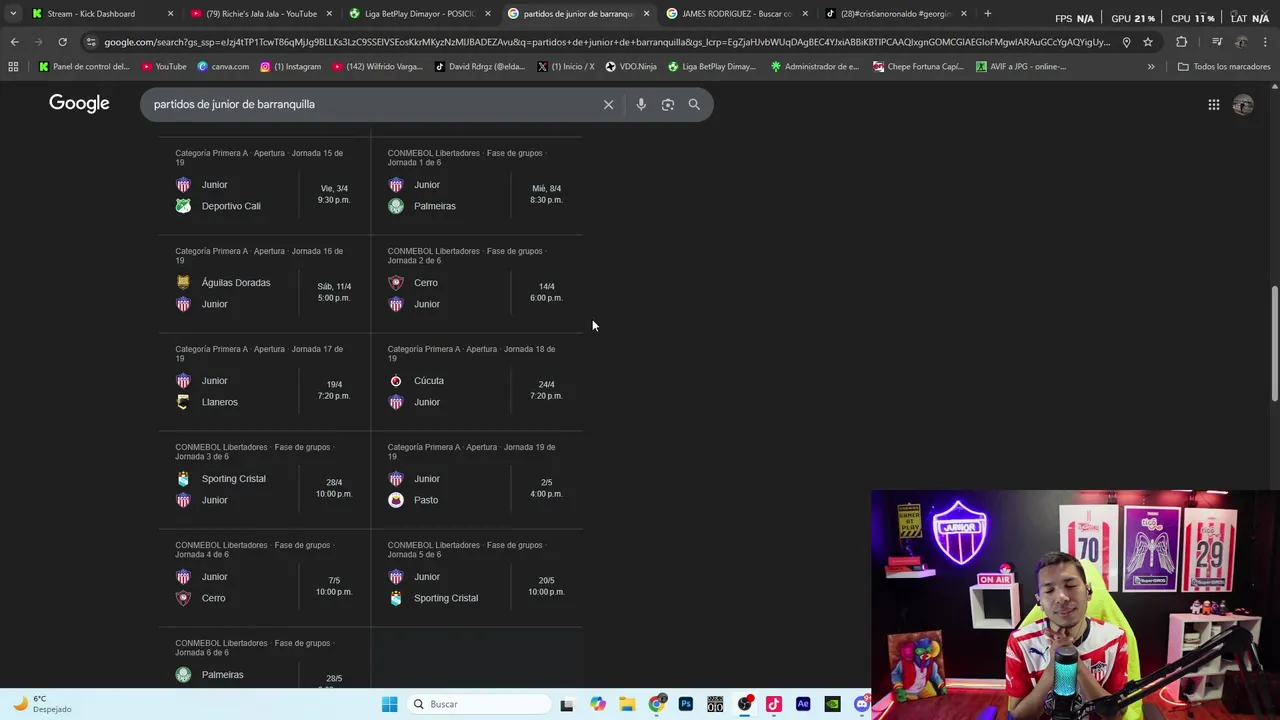Open the Panel de control bookmark

click(84, 67)
